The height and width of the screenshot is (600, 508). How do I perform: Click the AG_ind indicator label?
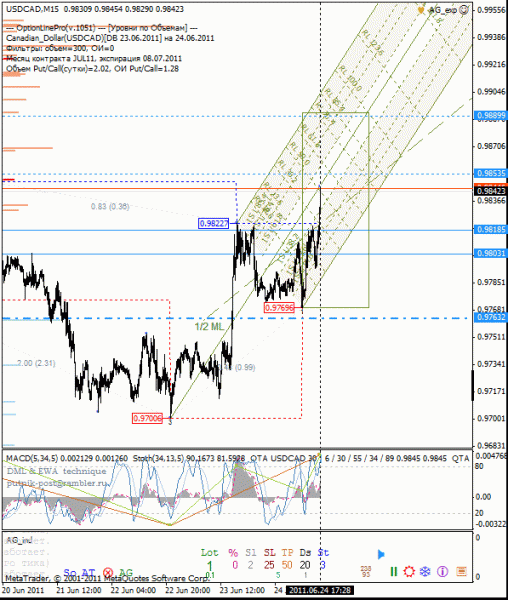19,540
